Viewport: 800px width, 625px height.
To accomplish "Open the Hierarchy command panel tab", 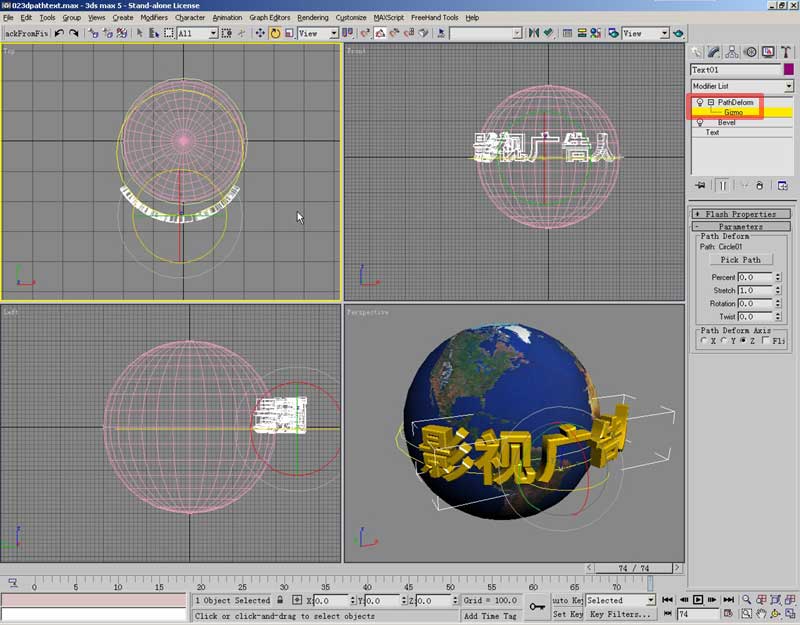I will 732,52.
